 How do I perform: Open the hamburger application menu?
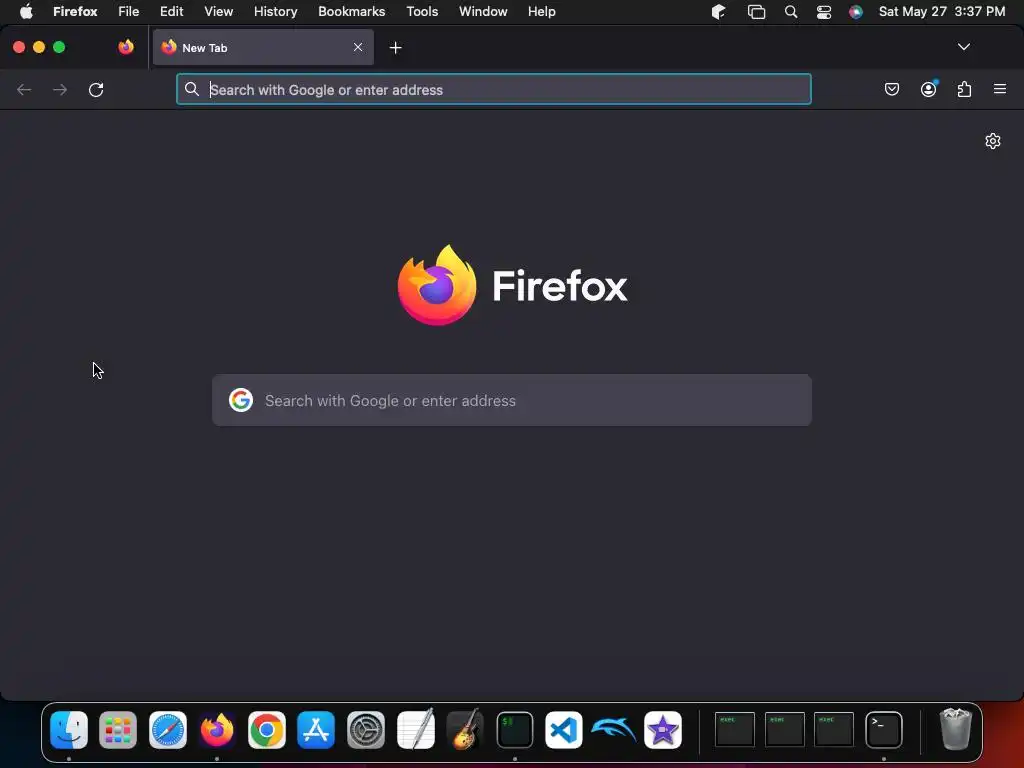(x=1000, y=89)
